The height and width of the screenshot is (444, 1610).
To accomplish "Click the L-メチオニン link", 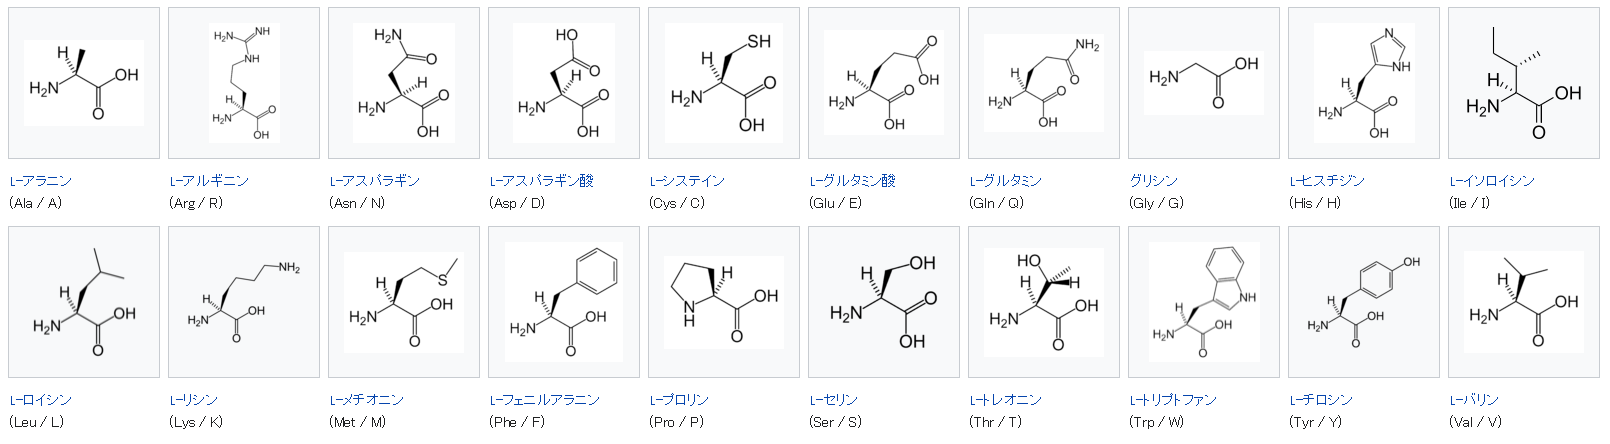I will (x=367, y=400).
